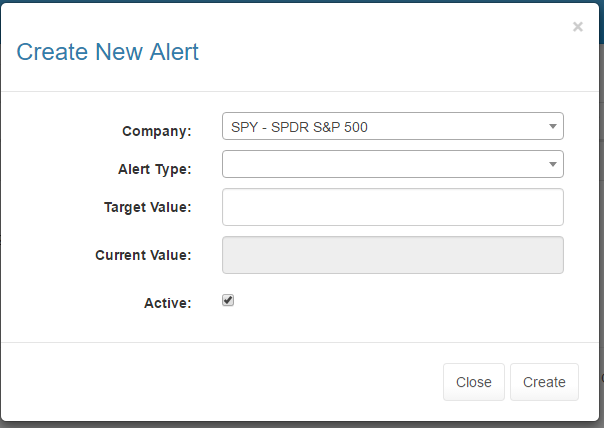The image size is (604, 428).
Task: Click the "SPY" text in the Company box
Action: pyautogui.click(x=244, y=127)
